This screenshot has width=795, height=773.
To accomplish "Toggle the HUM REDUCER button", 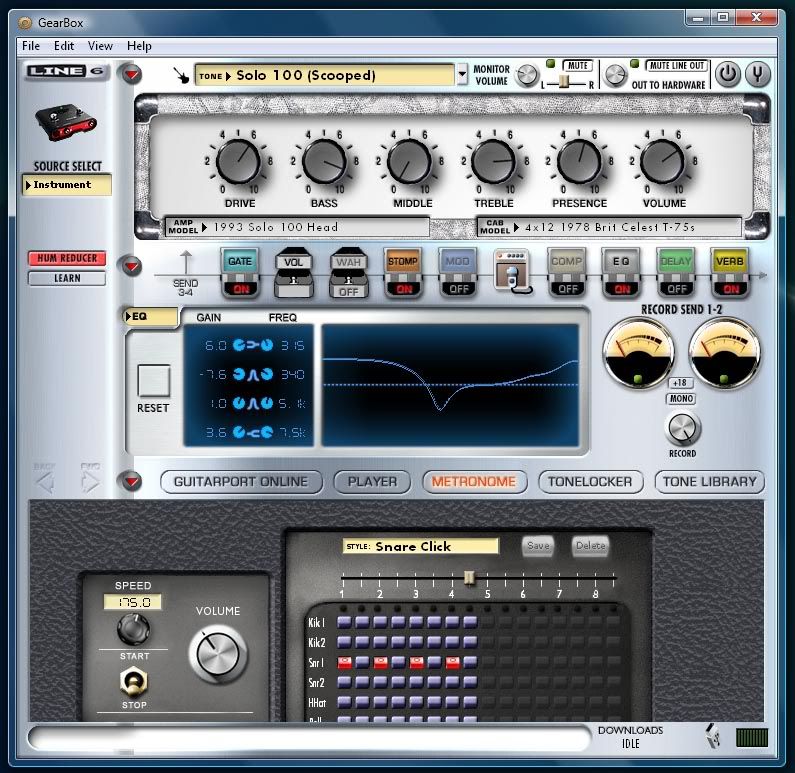I will click(67, 258).
